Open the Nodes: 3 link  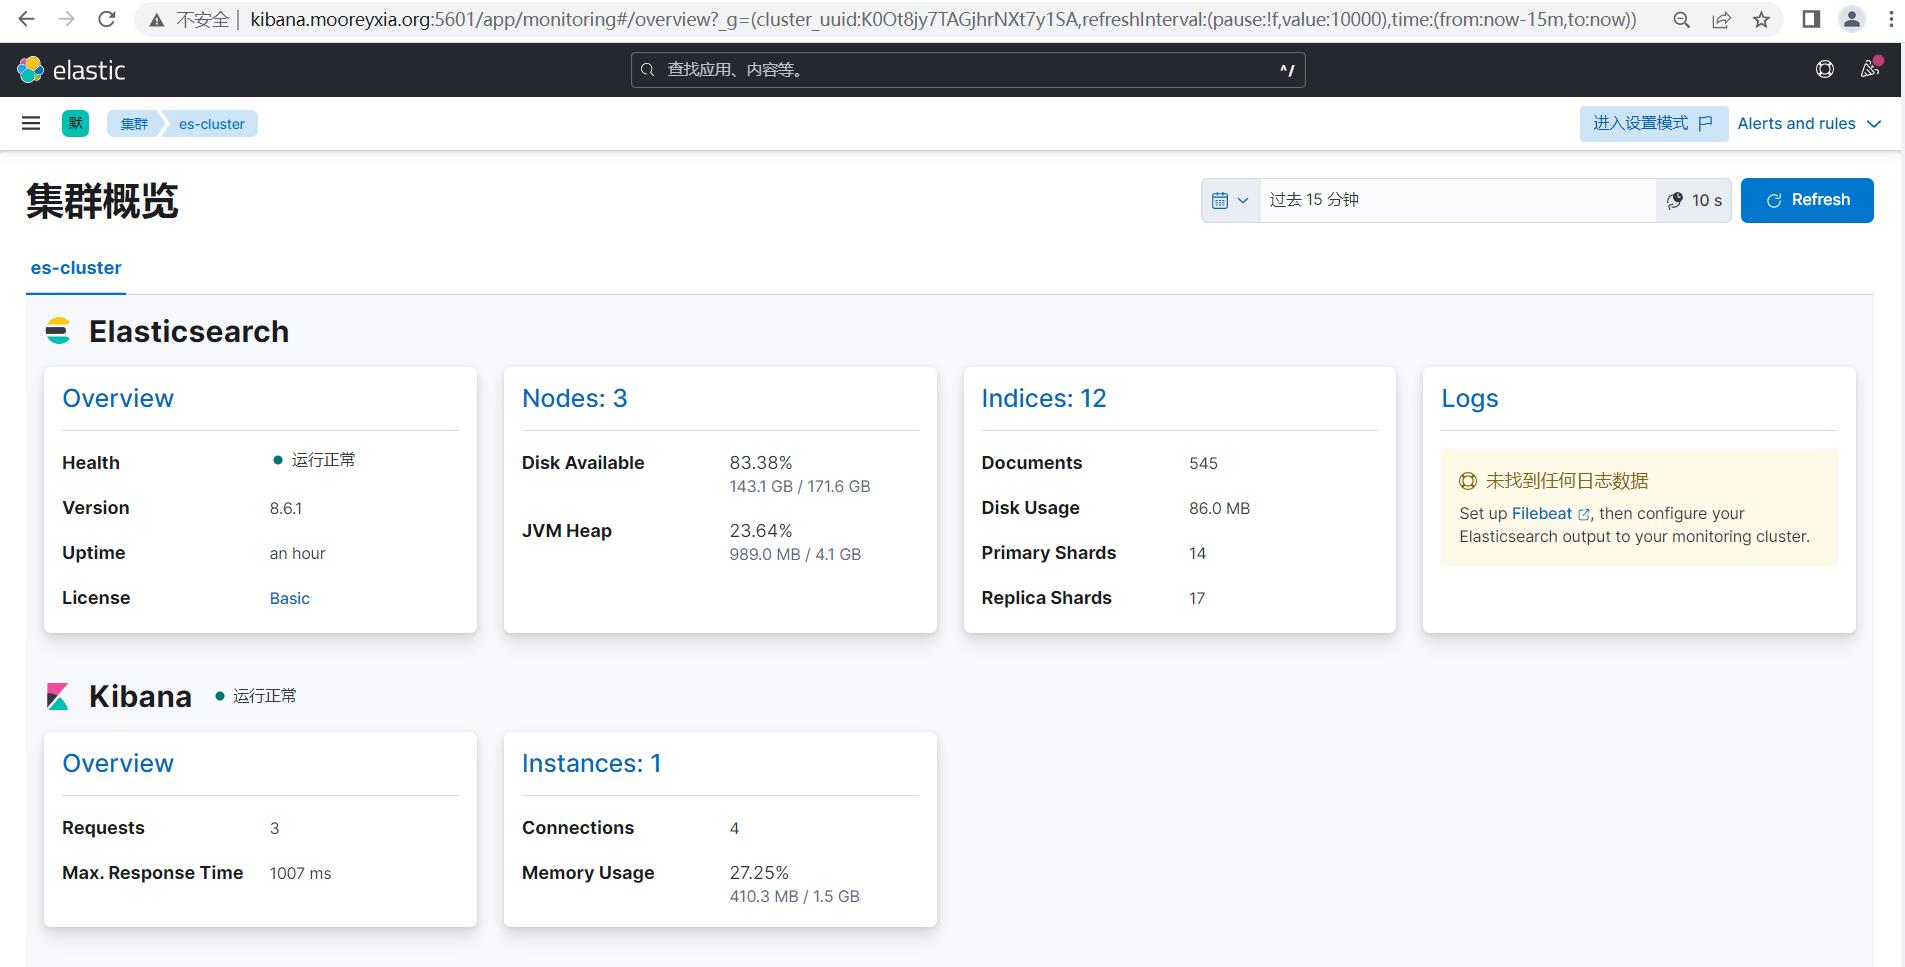pyautogui.click(x=575, y=398)
